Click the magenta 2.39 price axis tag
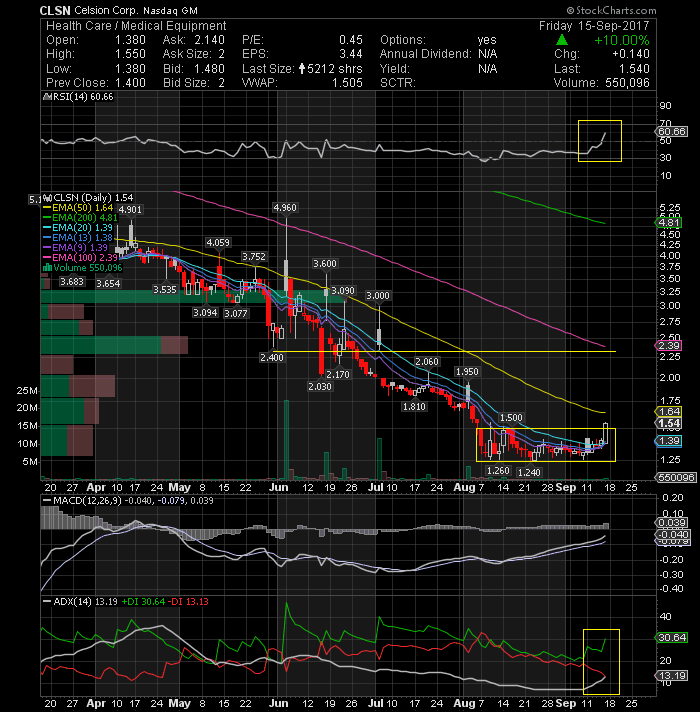 coord(669,346)
